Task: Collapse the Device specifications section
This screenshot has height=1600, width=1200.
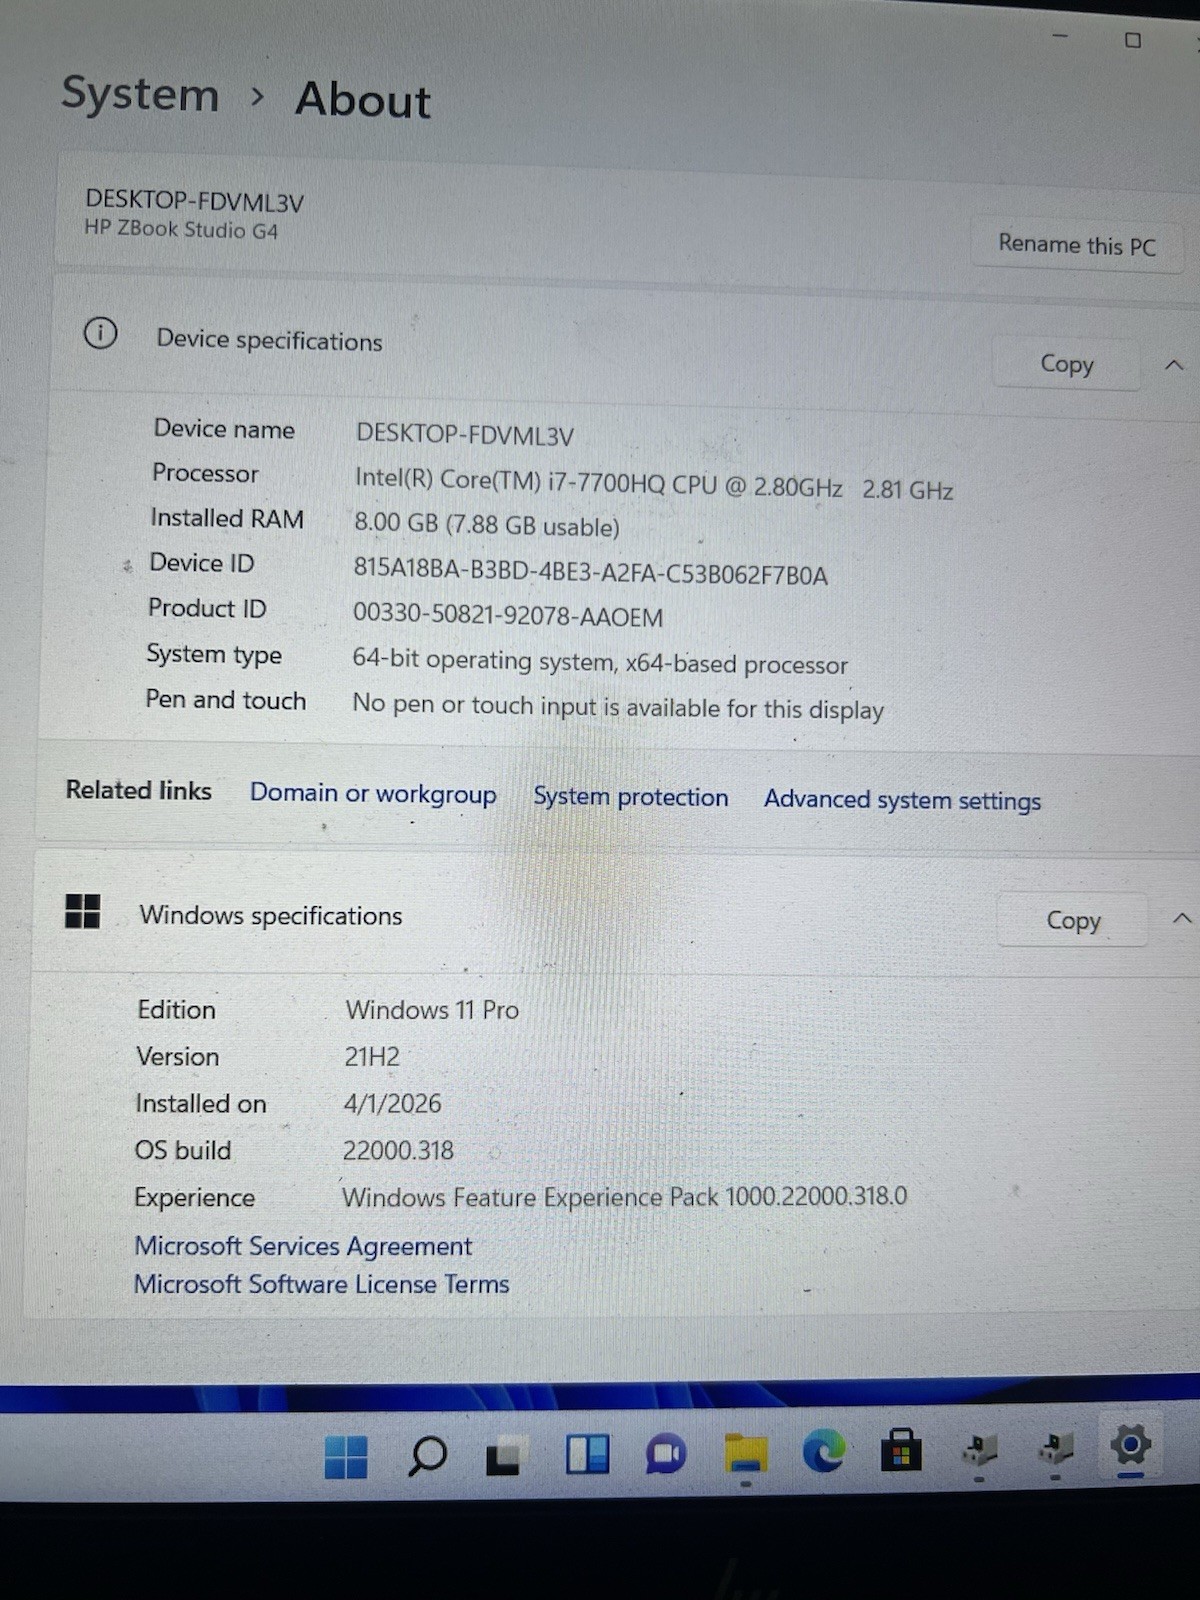Action: pos(1174,366)
